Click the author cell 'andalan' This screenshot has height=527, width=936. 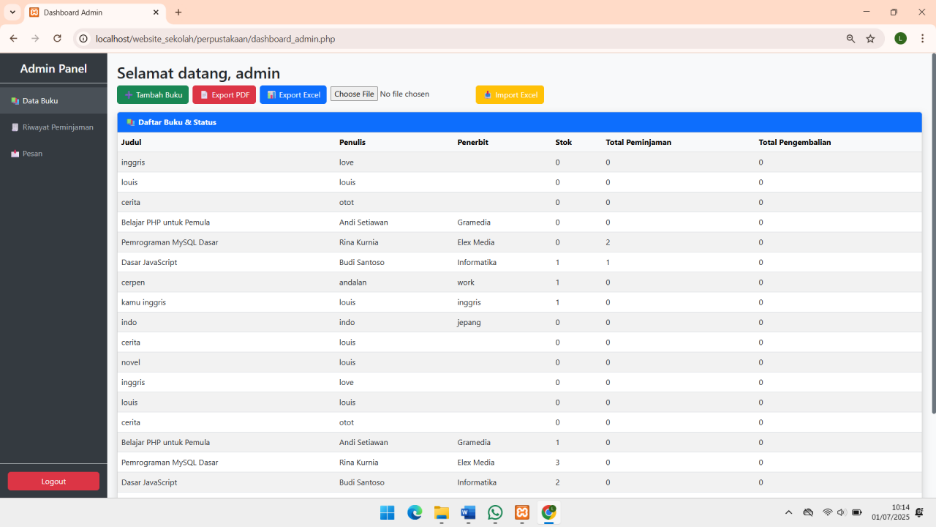click(x=353, y=282)
